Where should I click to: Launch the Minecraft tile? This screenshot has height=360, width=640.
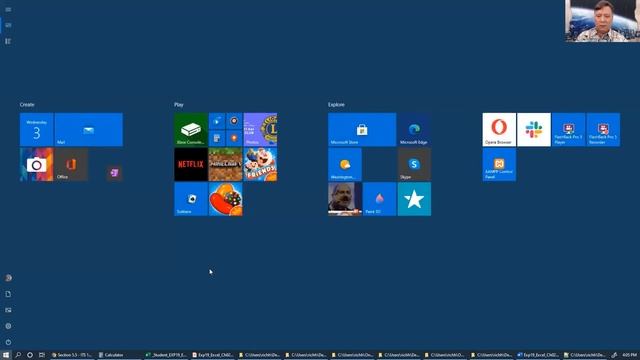225,164
